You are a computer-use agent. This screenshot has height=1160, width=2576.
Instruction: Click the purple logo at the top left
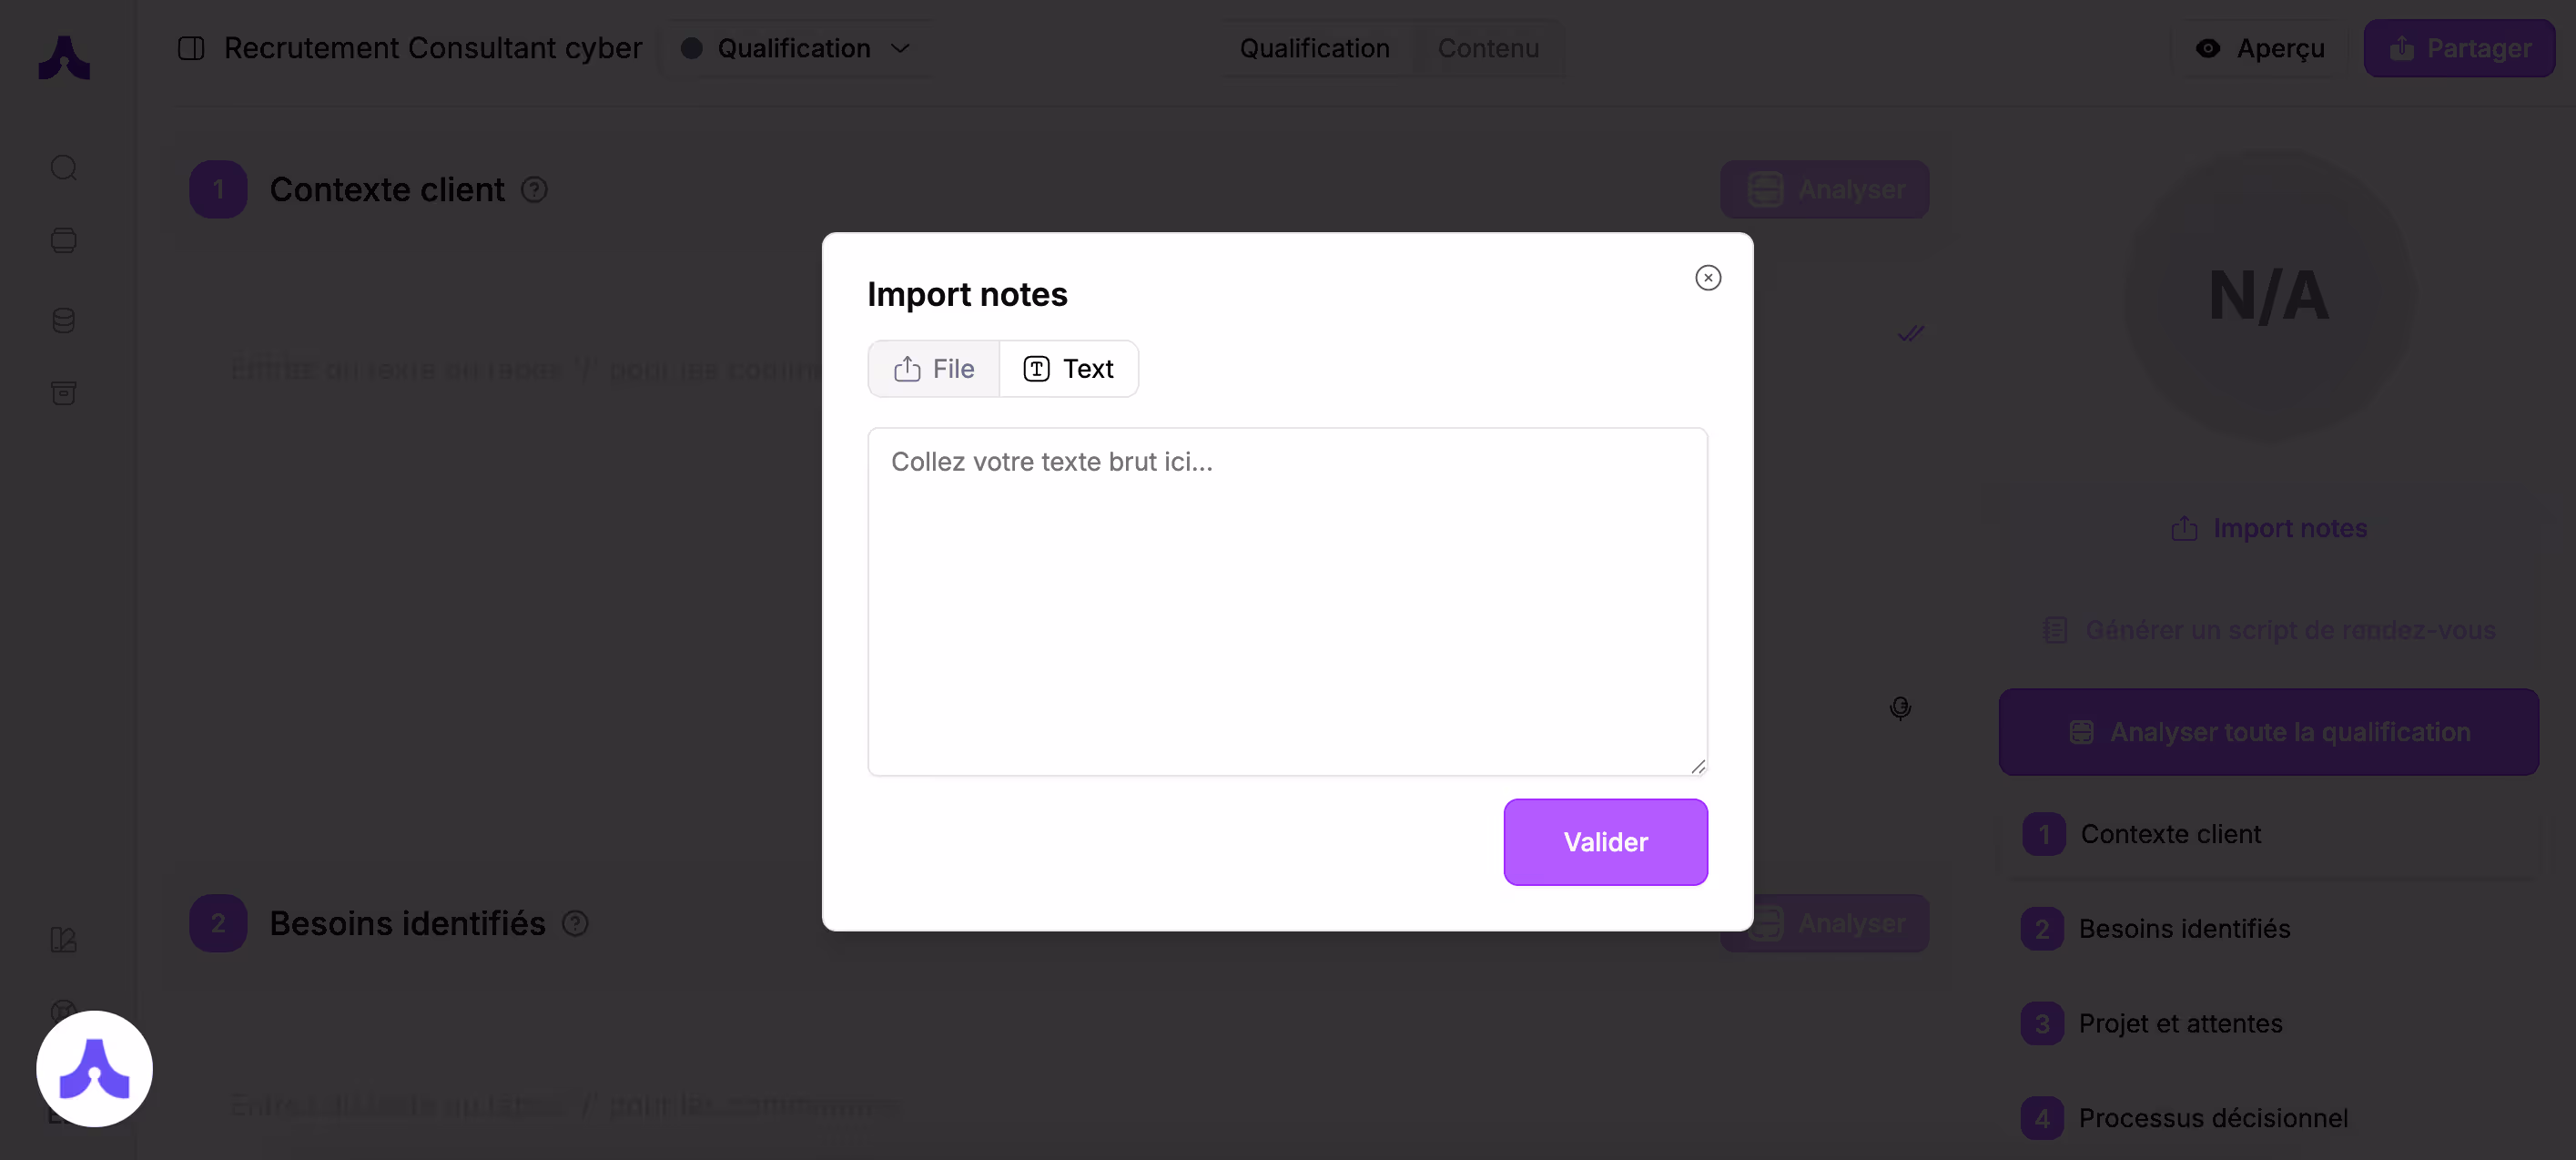(64, 58)
